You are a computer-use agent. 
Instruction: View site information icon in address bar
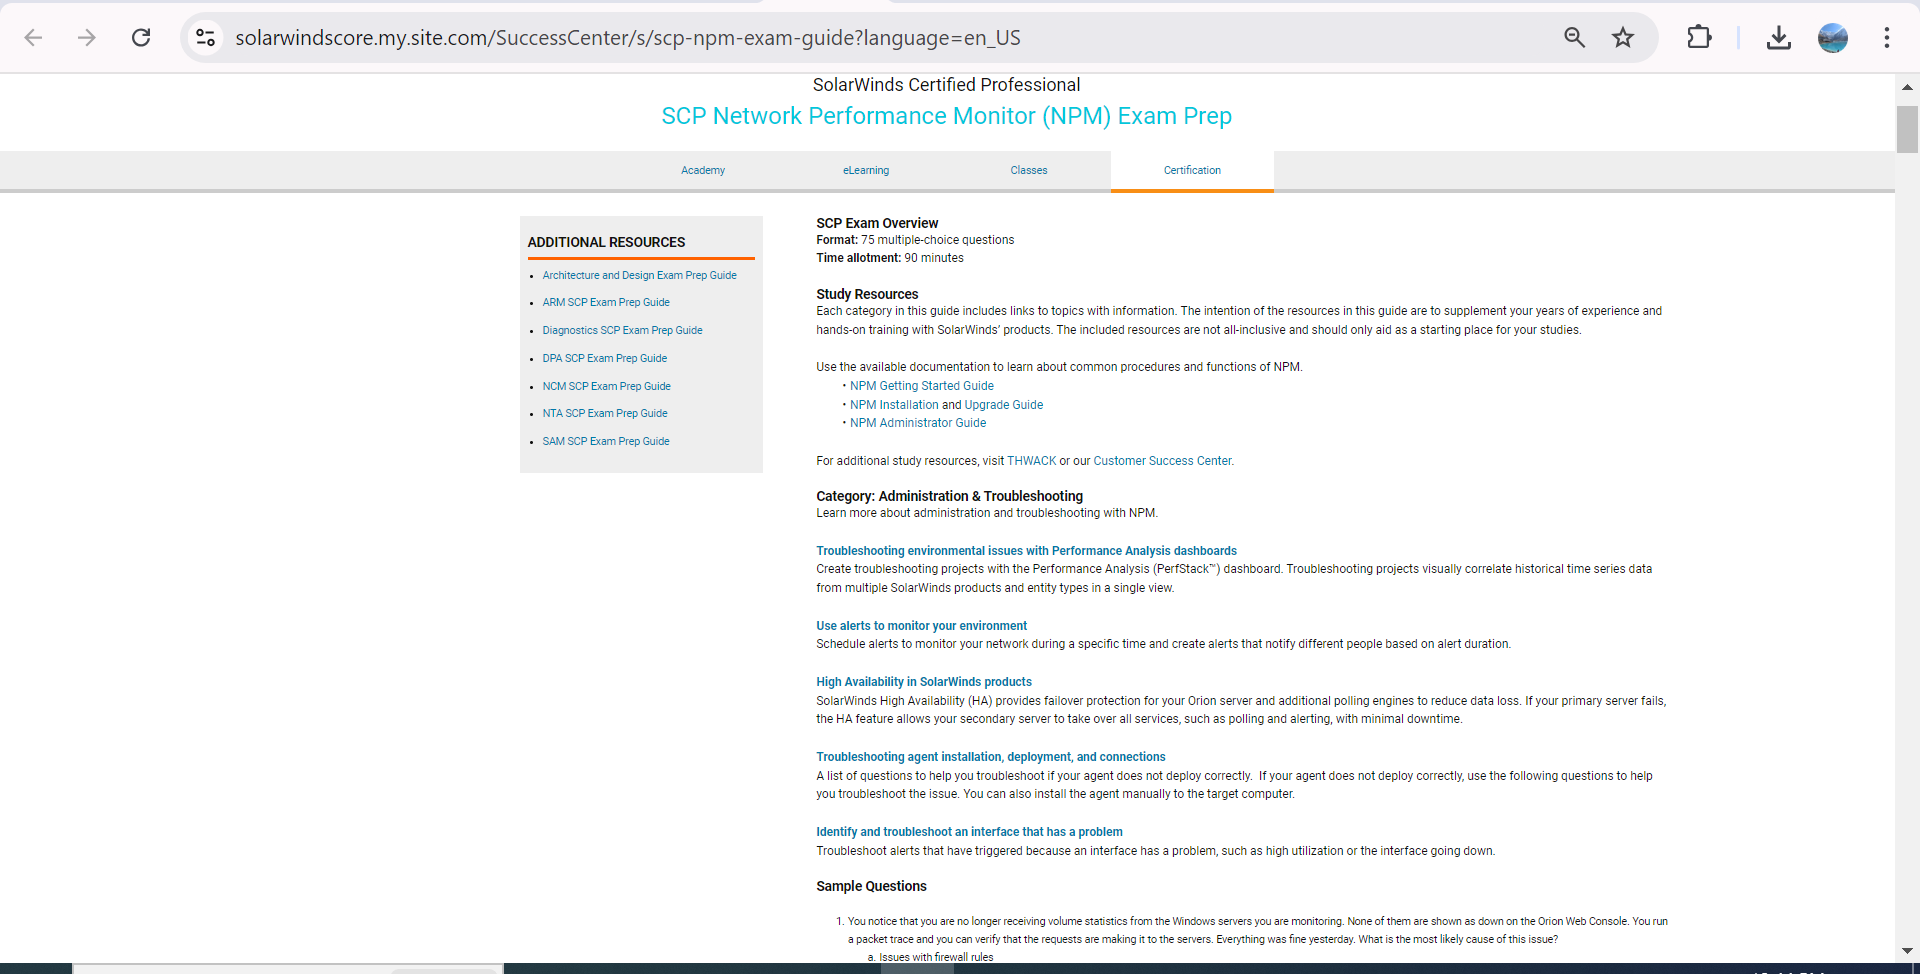[205, 38]
